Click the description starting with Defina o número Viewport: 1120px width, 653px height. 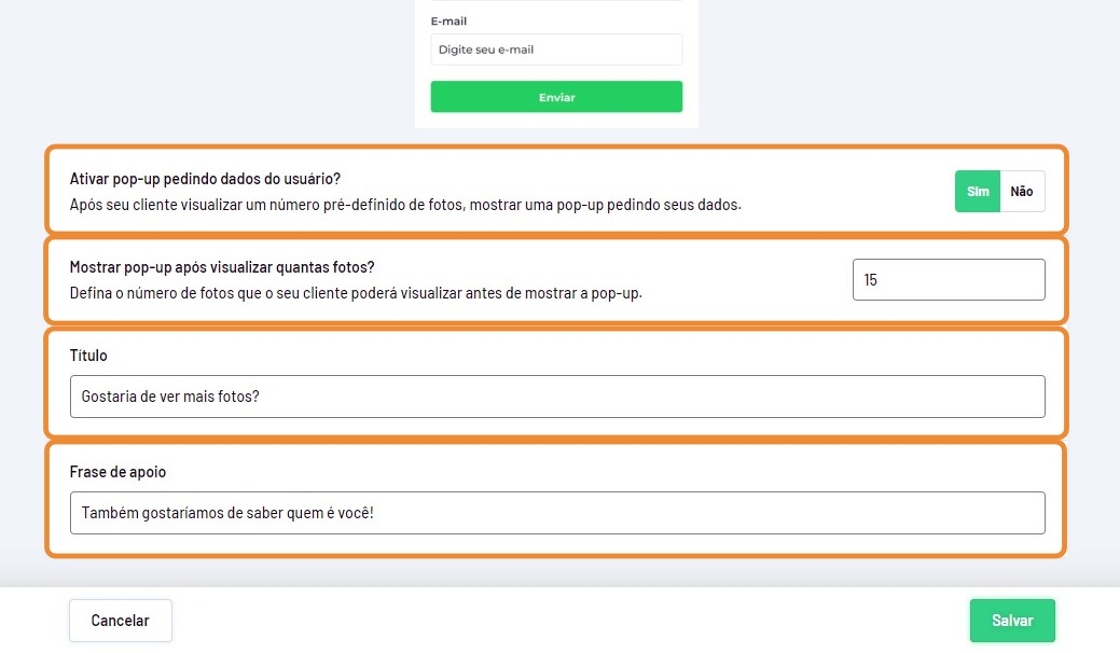point(355,294)
